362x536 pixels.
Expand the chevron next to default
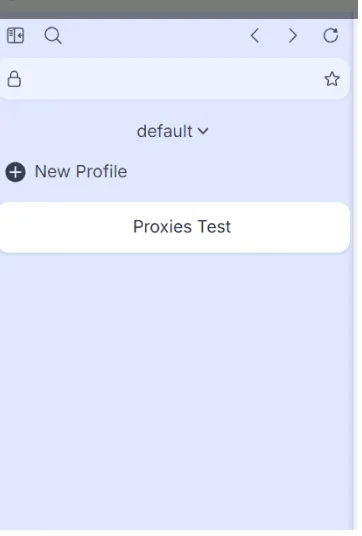point(203,131)
